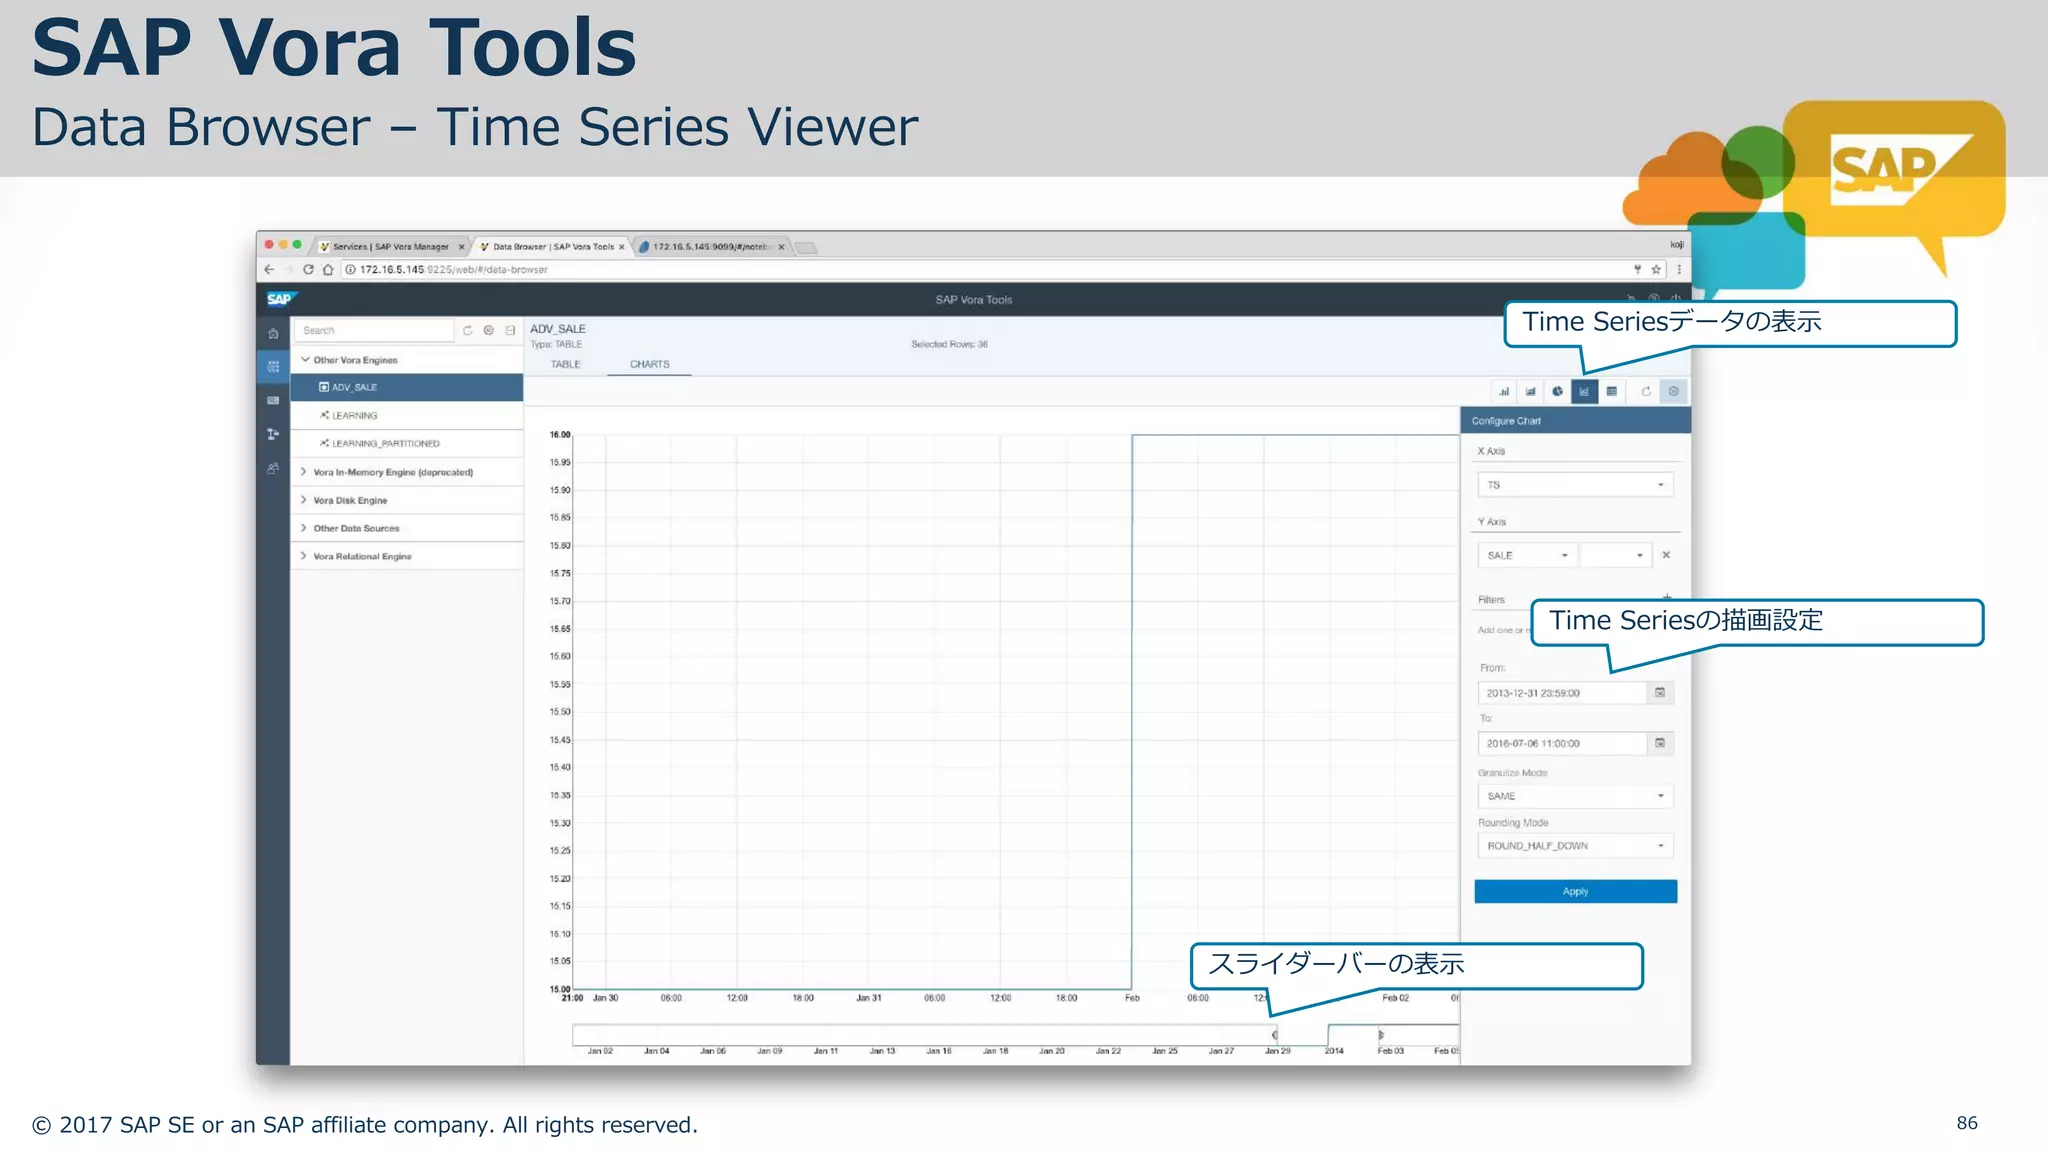The height and width of the screenshot is (1152, 2048).
Task: Select the bar chart type icon
Action: (1503, 392)
